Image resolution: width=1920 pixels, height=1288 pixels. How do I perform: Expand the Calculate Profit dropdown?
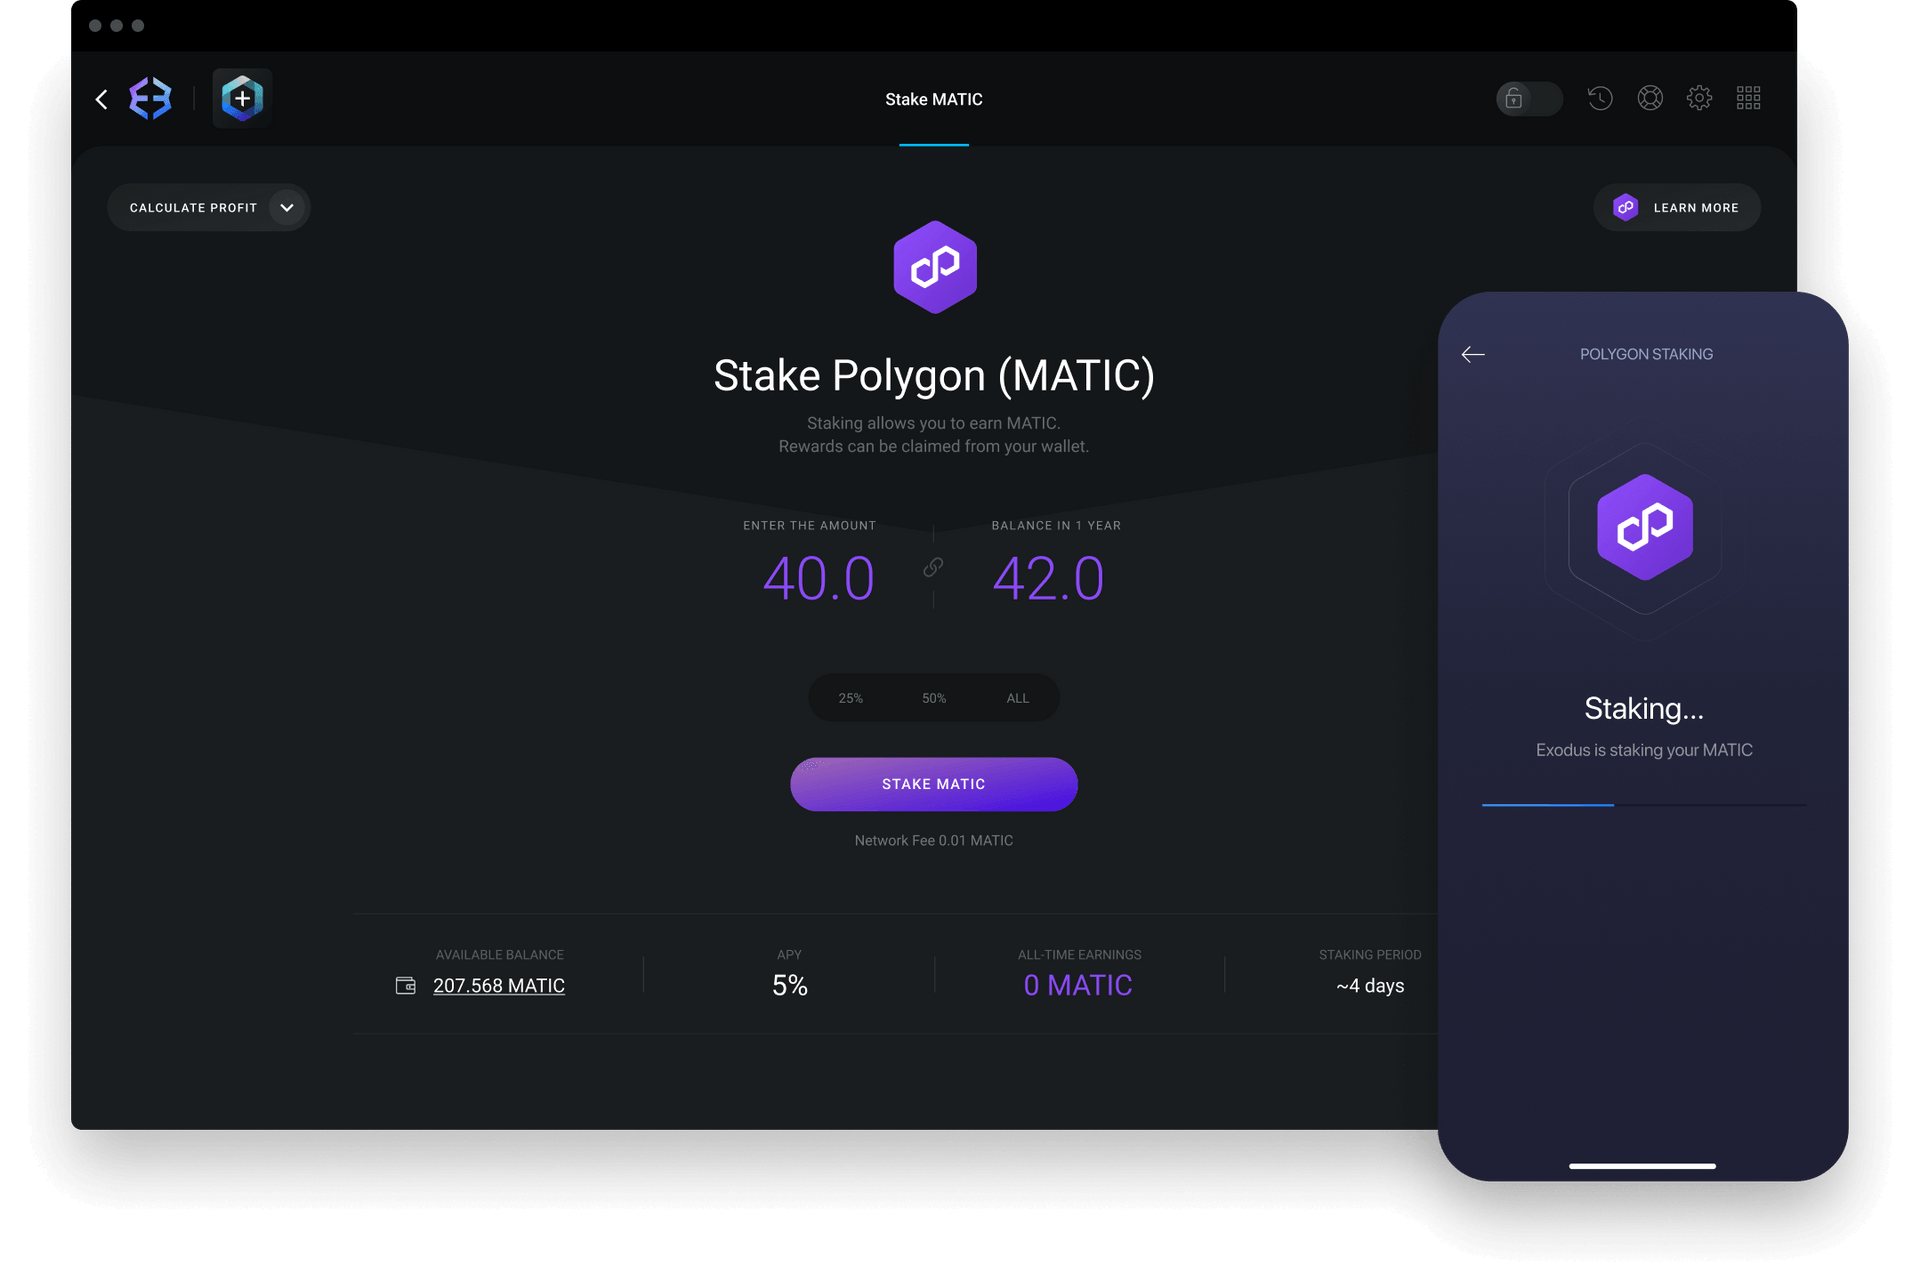pos(287,207)
